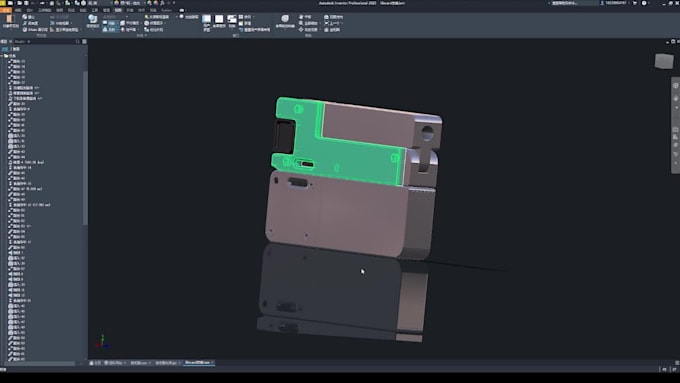Viewport: 680px width, 383px height.
Task: Open the Home document tab
Action: [x=95, y=363]
